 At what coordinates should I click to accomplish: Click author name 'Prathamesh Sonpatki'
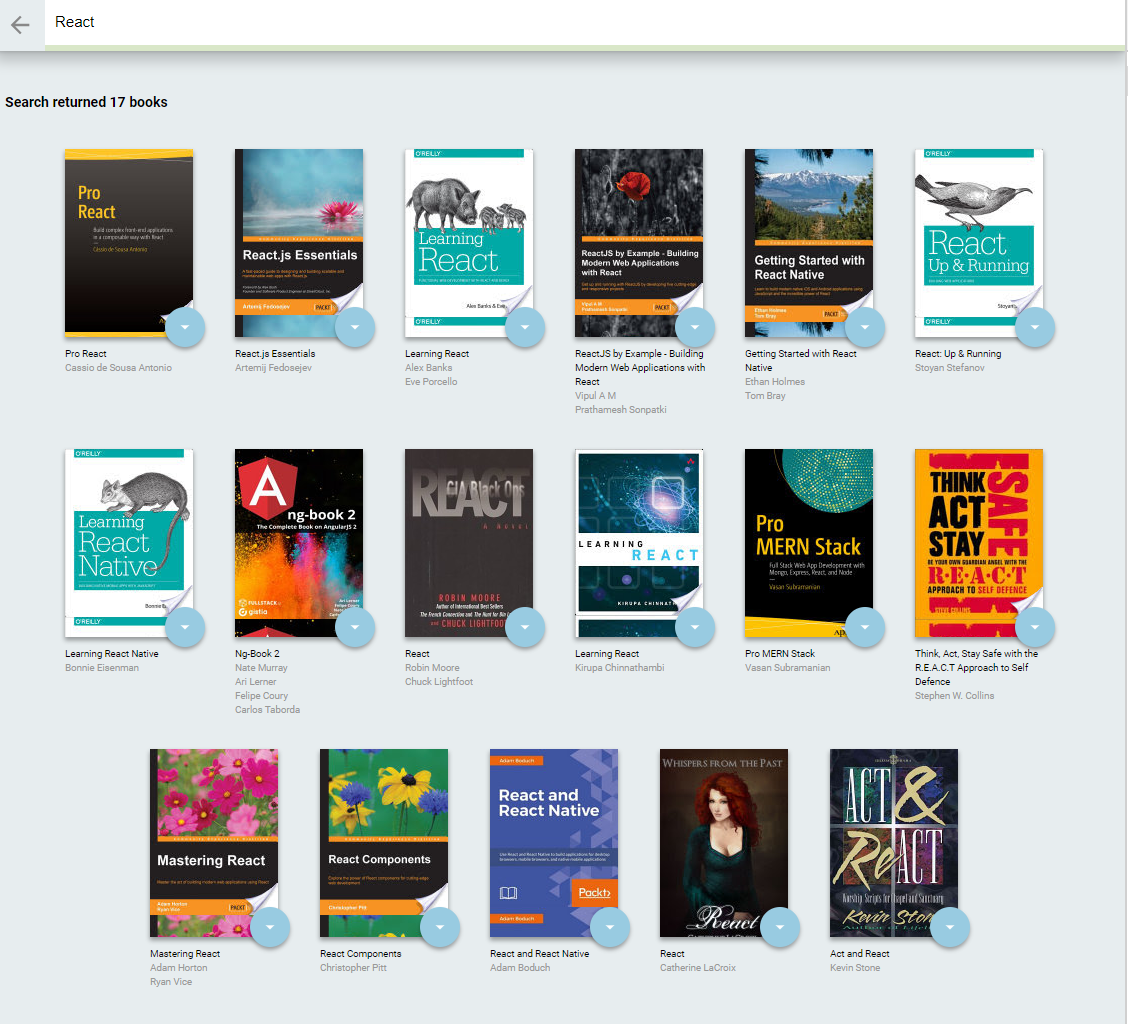point(620,409)
